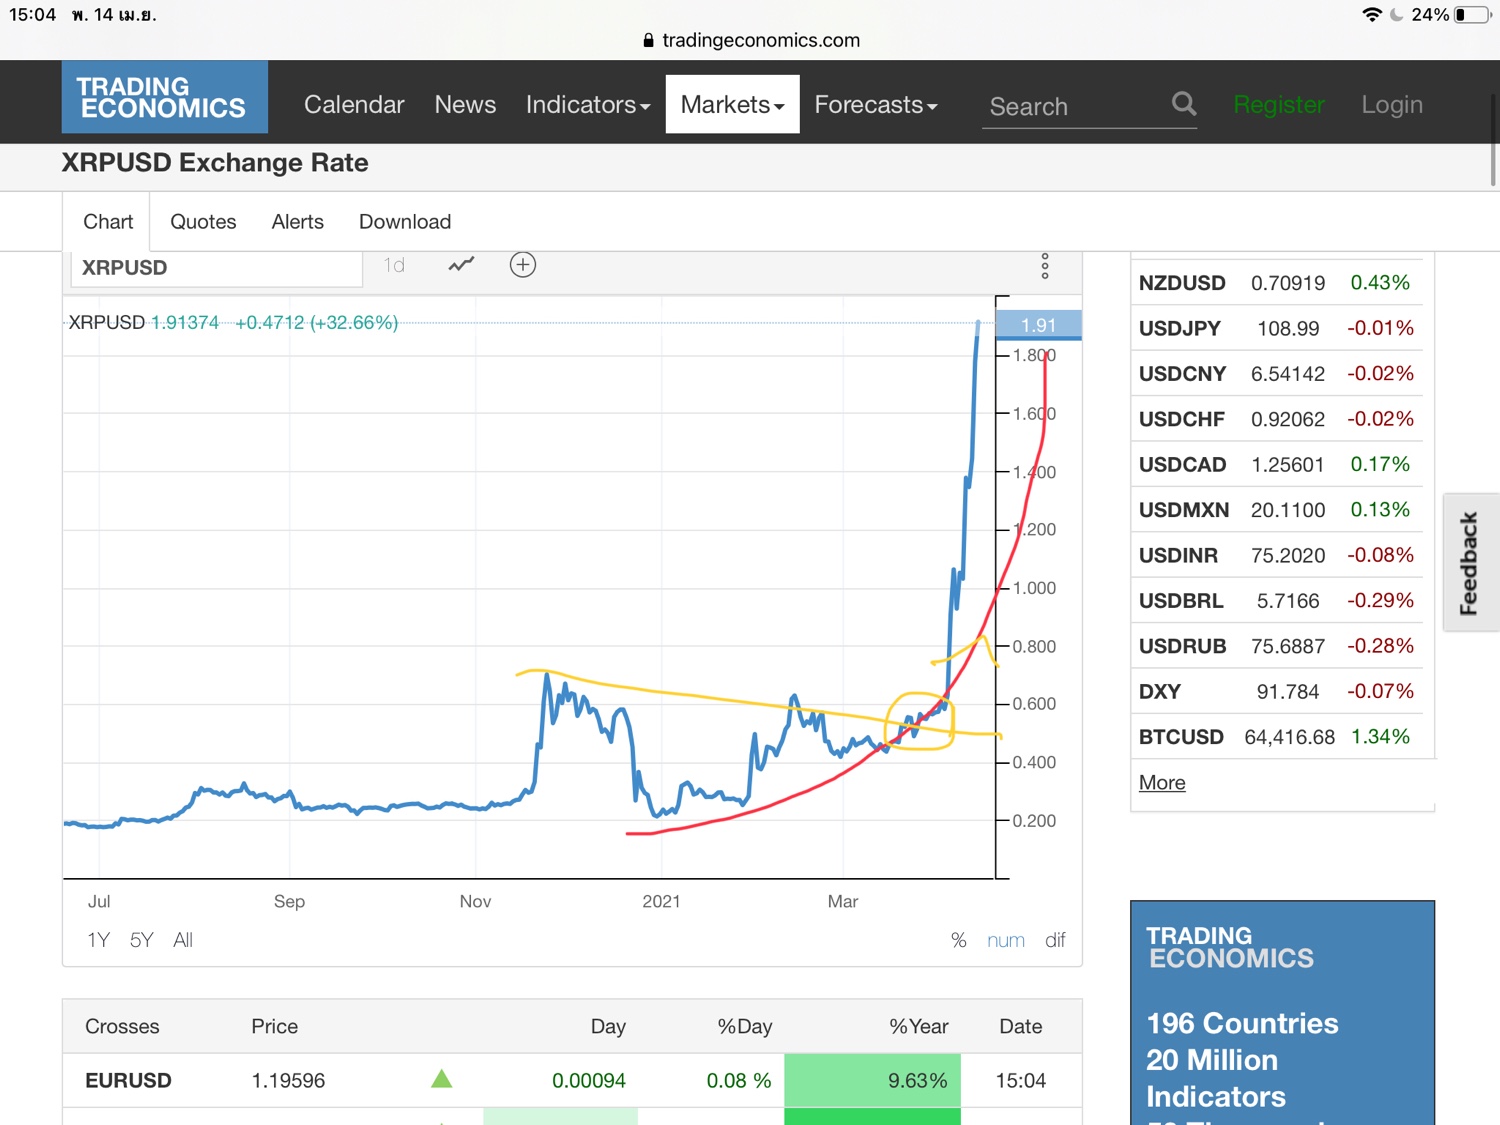The image size is (1500, 1125).
Task: Click the search magnifier icon
Action: tap(1184, 104)
